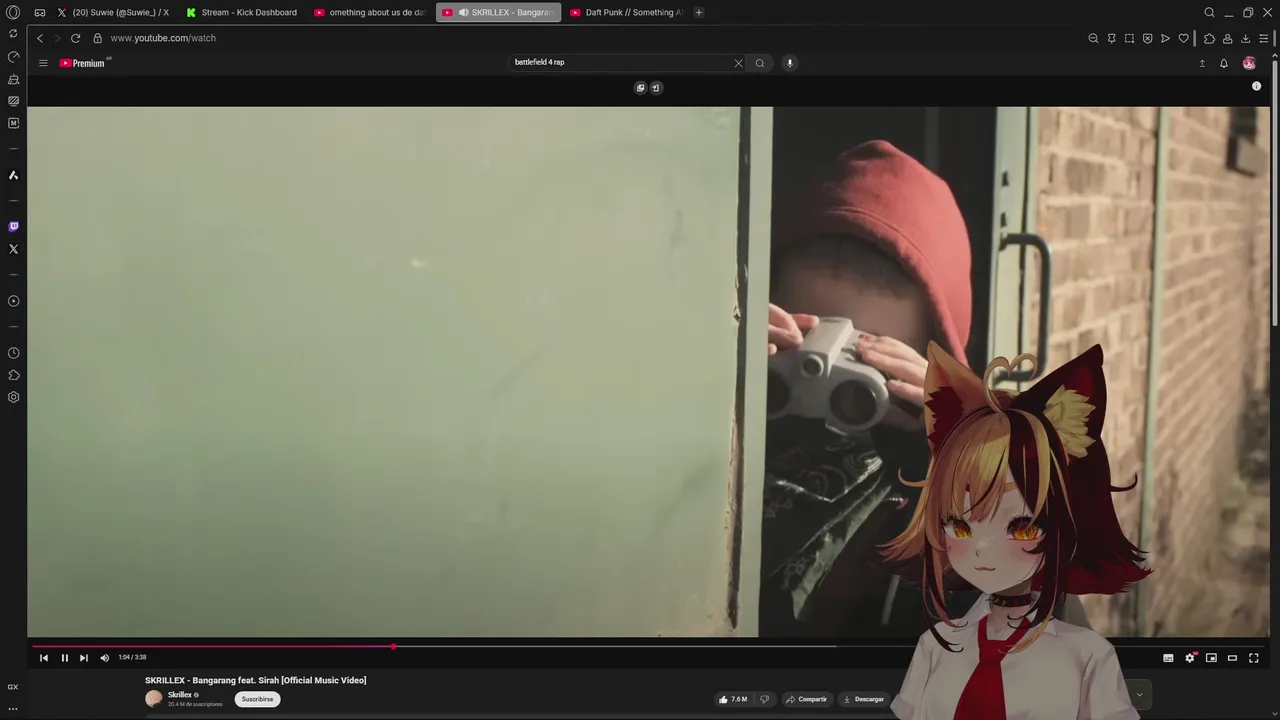Open video player settings gear
Screen dimensions: 1280x720
pos(1190,658)
